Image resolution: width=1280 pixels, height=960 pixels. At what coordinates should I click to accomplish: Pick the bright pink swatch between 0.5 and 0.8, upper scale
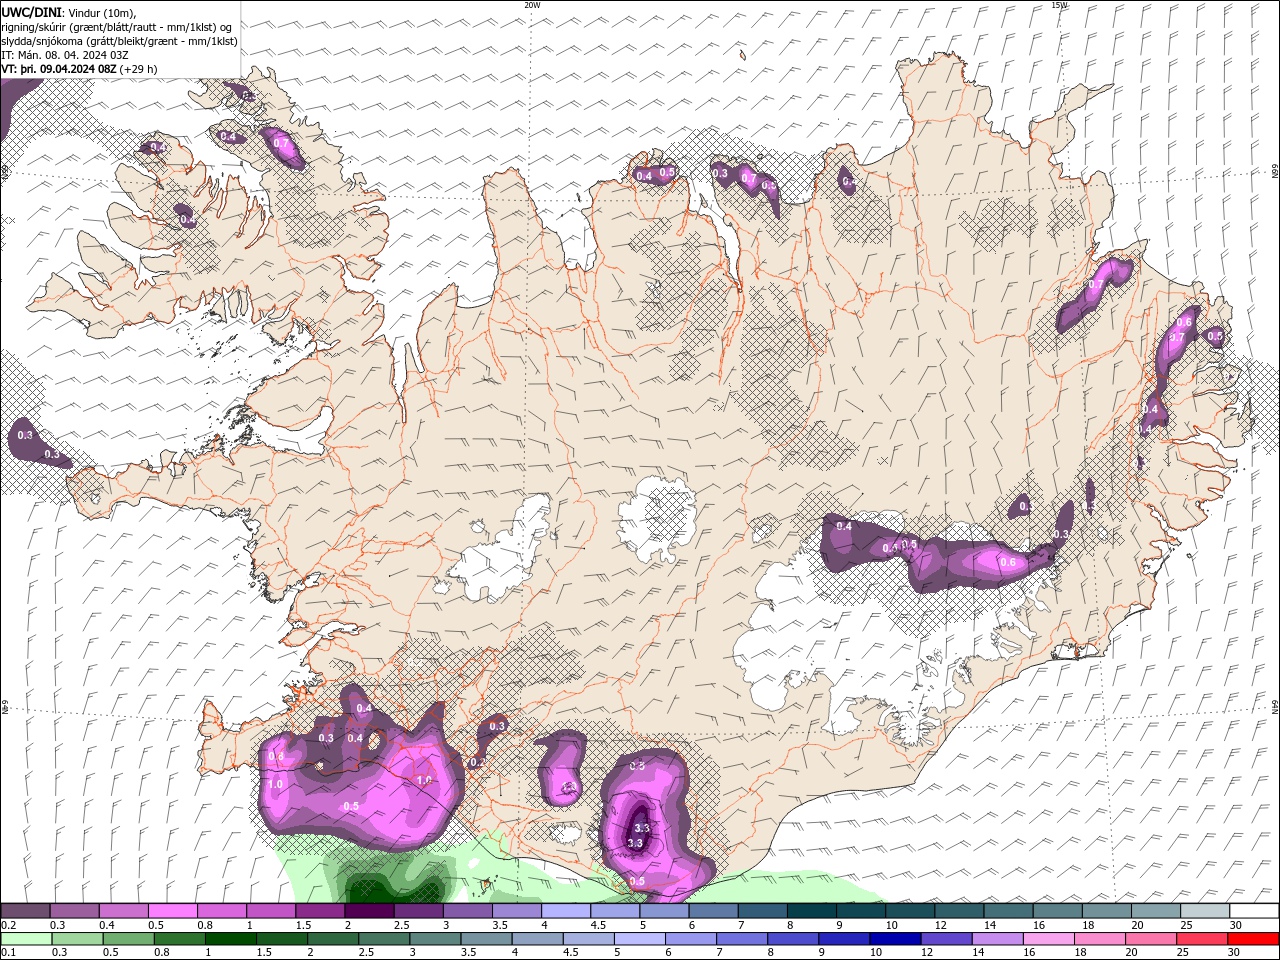pyautogui.click(x=172, y=911)
